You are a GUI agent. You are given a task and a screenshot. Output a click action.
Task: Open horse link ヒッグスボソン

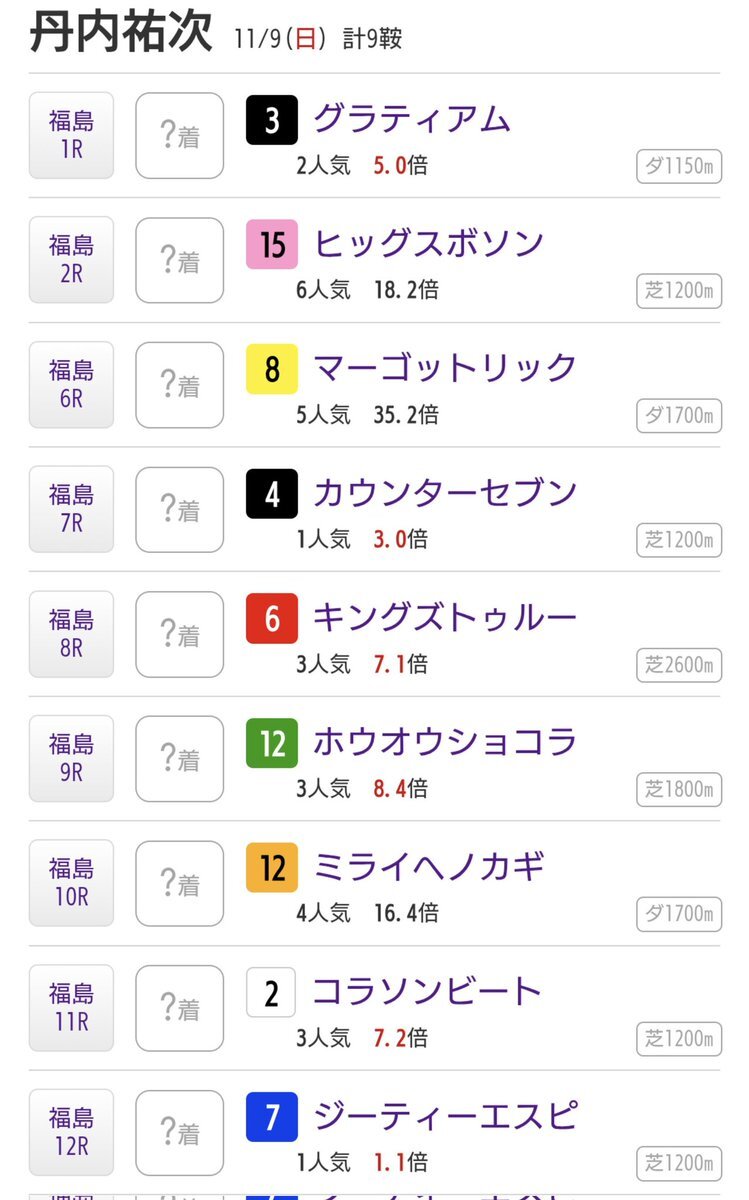[429, 243]
